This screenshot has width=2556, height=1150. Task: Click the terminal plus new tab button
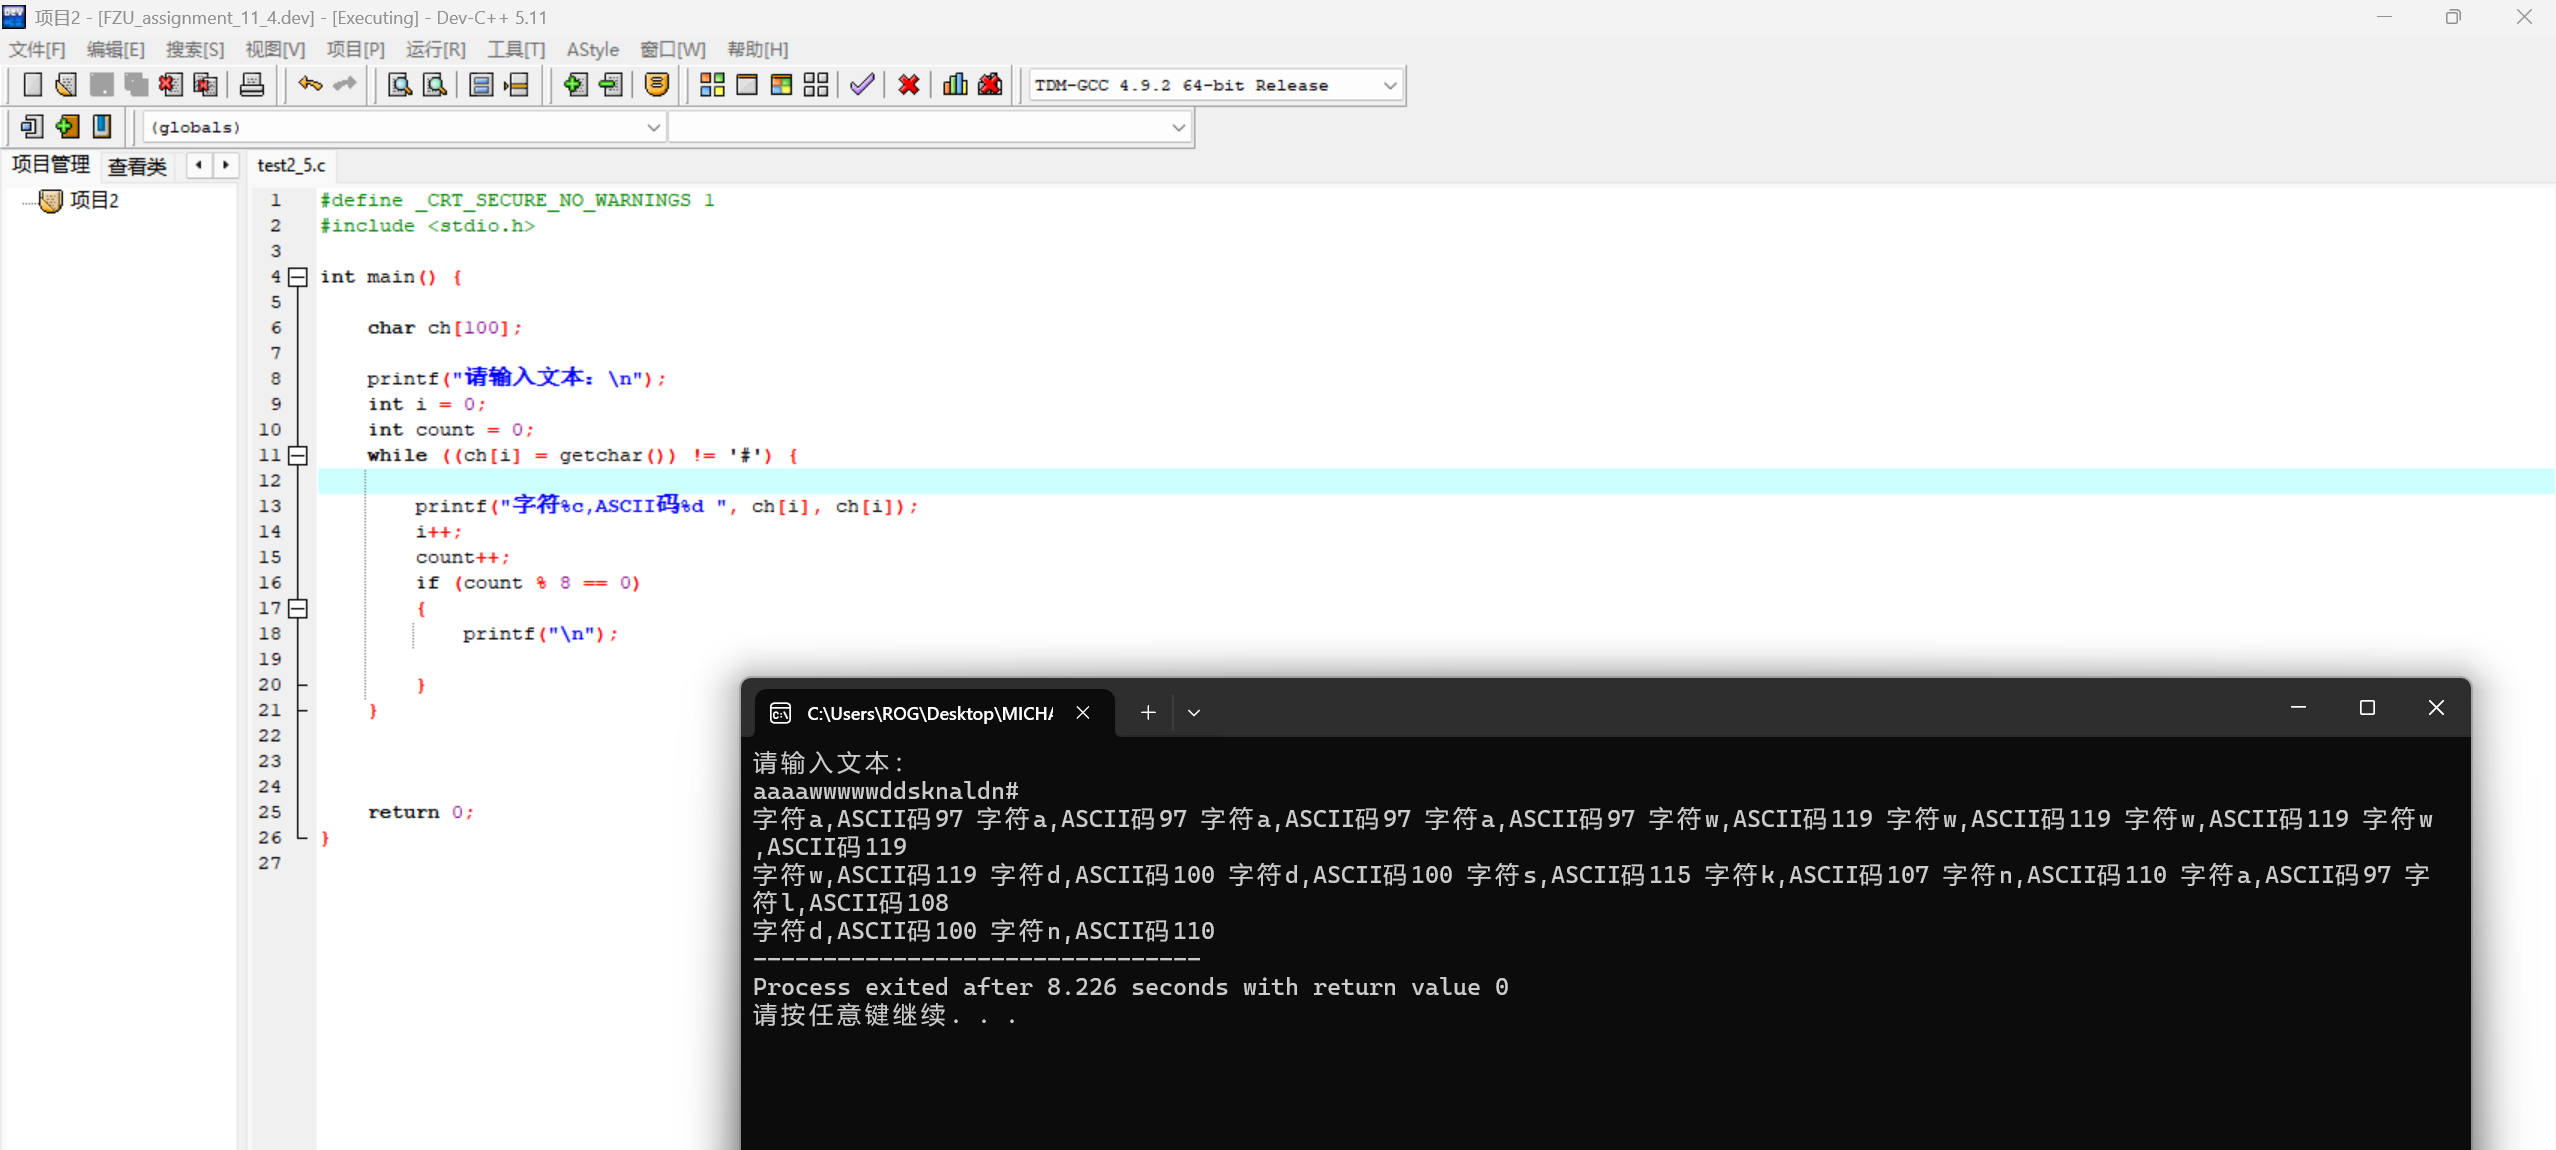(x=1148, y=713)
